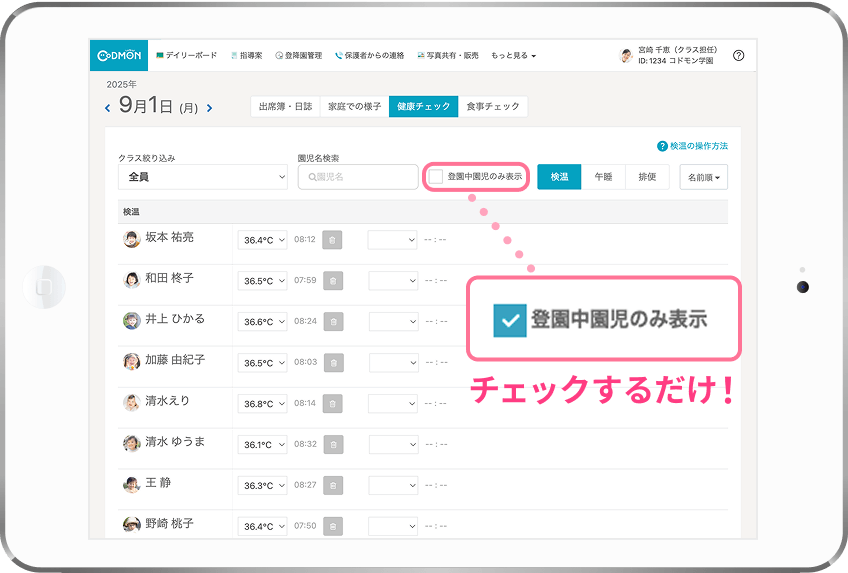The image size is (848, 573).
Task: Click trash icon in 和田 柊子 row
Action: click(332, 281)
